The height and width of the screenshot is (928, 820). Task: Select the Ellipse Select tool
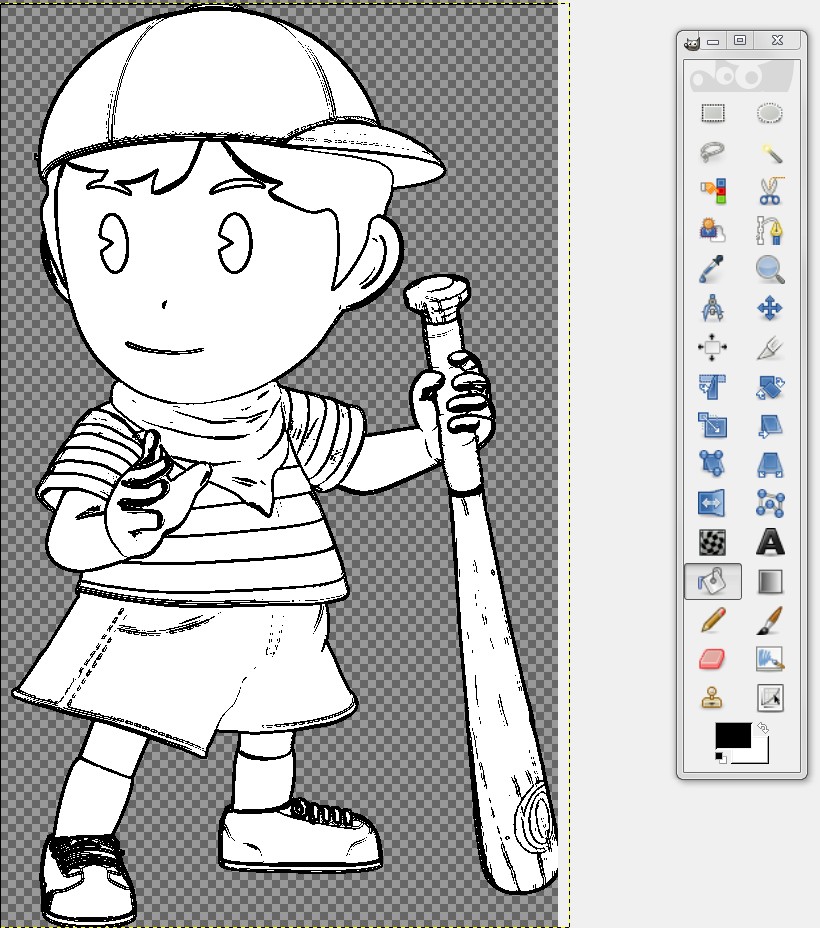pos(769,113)
